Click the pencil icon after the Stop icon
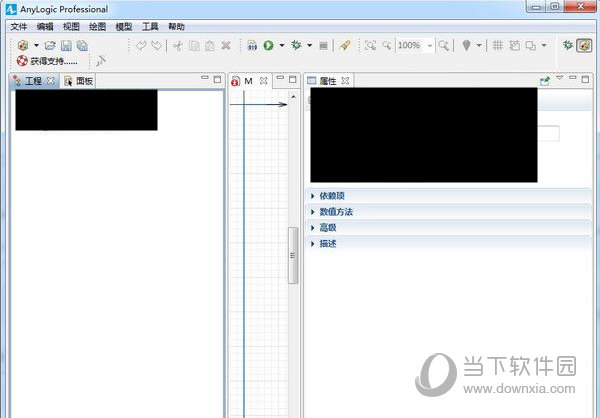The height and width of the screenshot is (418, 600). click(x=345, y=46)
